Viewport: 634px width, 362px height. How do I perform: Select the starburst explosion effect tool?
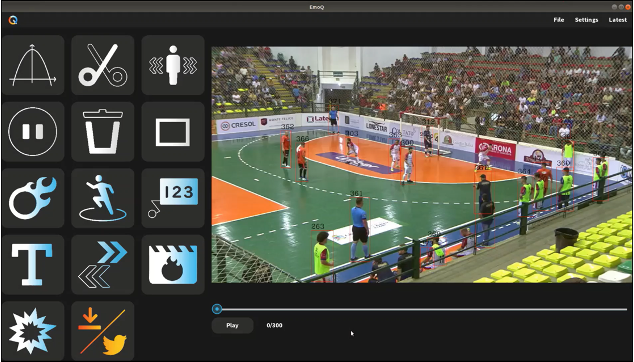coord(33,331)
